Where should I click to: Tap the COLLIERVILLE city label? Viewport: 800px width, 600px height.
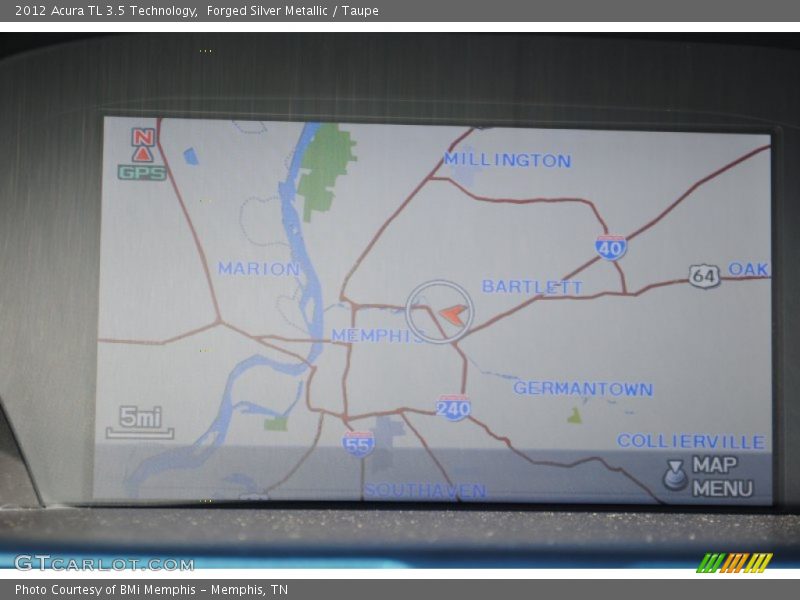(691, 441)
